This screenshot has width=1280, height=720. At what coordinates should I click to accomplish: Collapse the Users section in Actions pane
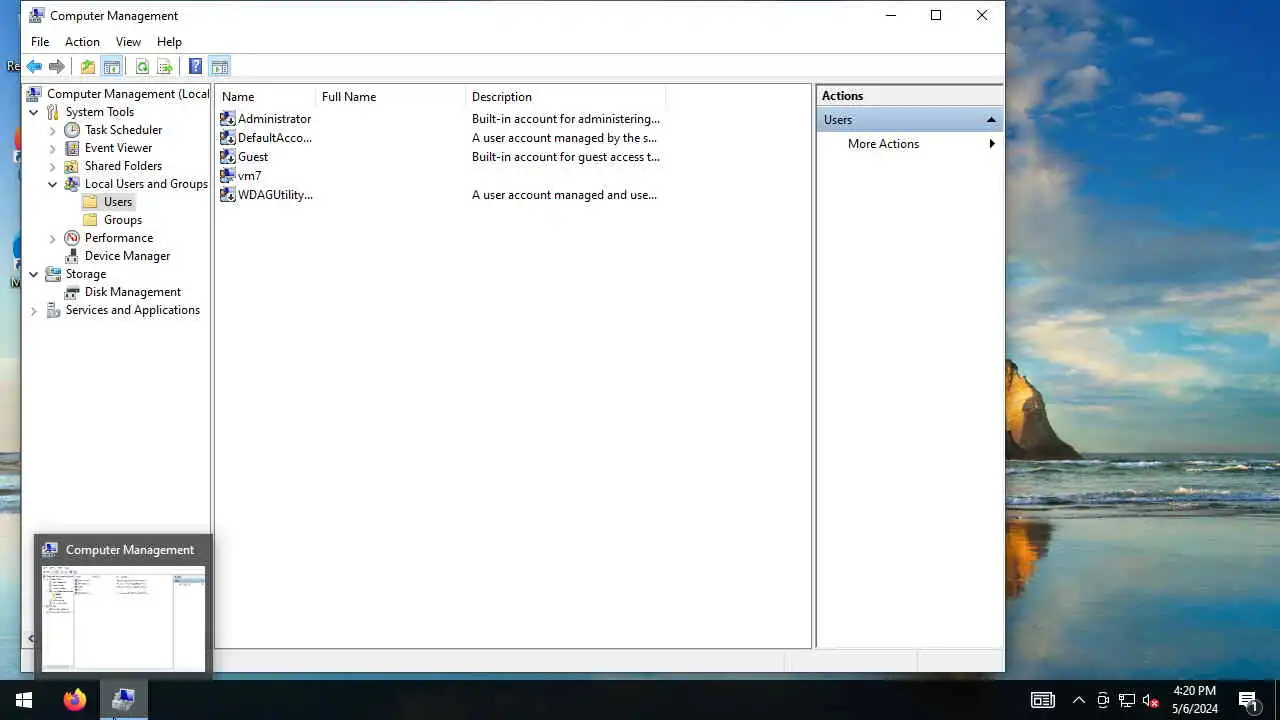pyautogui.click(x=991, y=120)
